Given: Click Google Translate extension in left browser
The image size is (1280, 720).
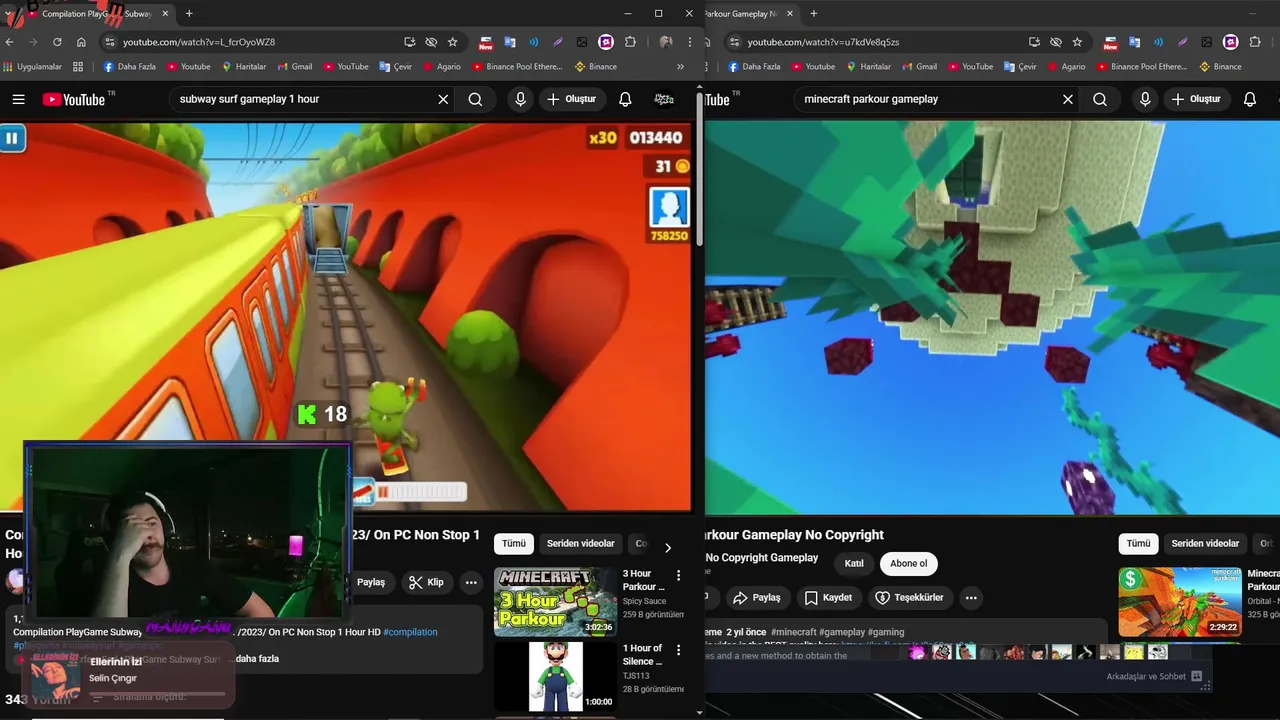Looking at the screenshot, I should 509,42.
